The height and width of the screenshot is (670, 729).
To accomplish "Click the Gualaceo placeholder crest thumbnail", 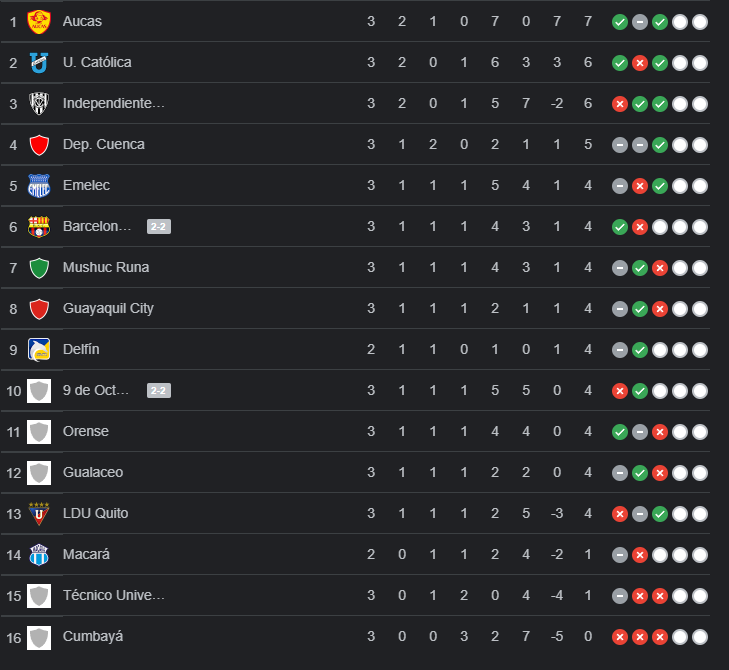I will pyautogui.click(x=39, y=472).
